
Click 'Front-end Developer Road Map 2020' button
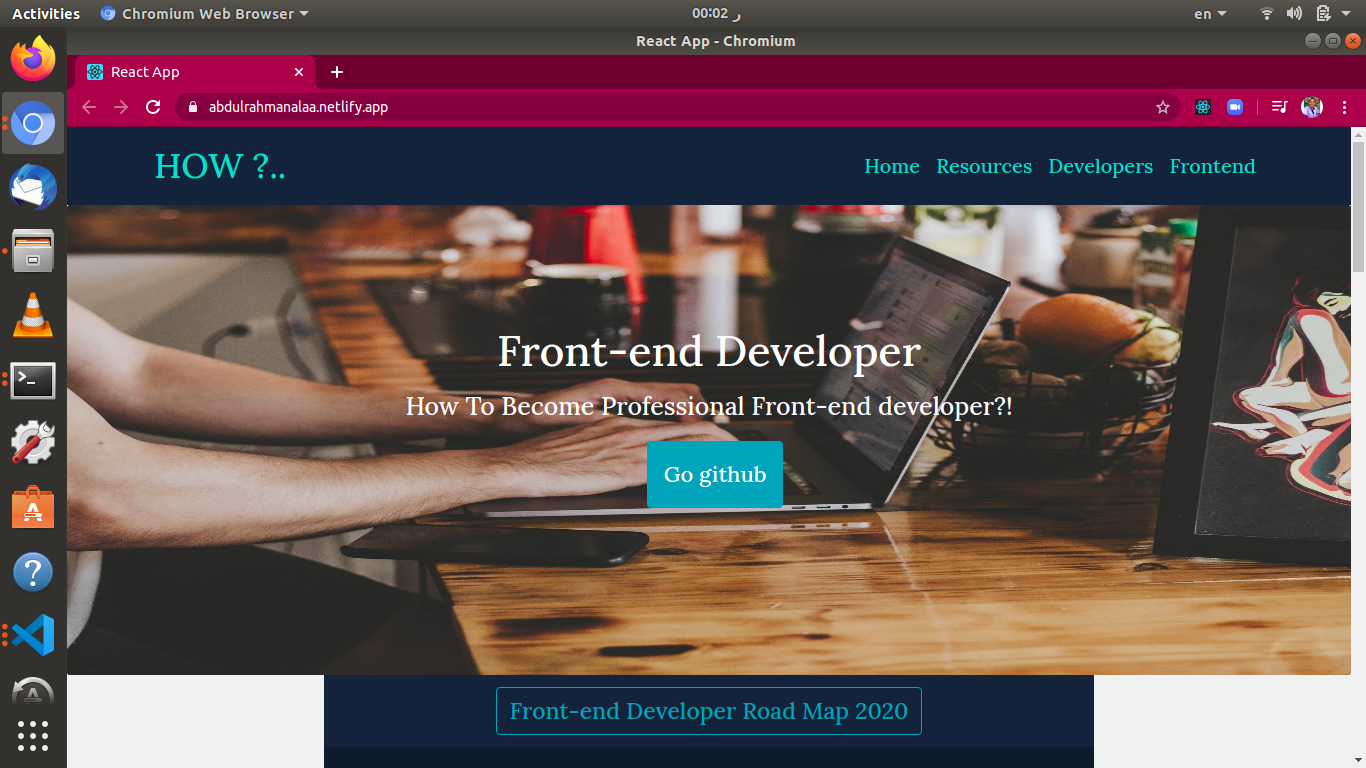click(708, 711)
